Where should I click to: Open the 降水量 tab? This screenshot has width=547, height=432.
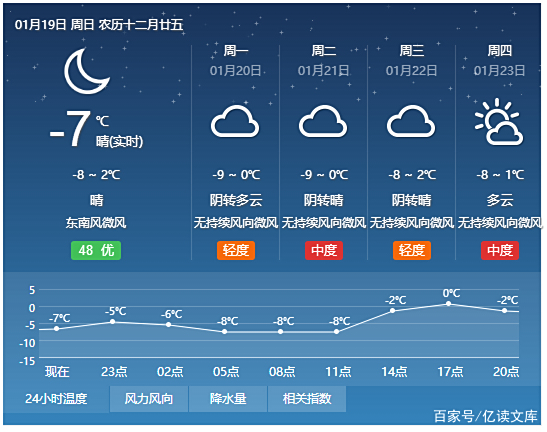pos(228,399)
